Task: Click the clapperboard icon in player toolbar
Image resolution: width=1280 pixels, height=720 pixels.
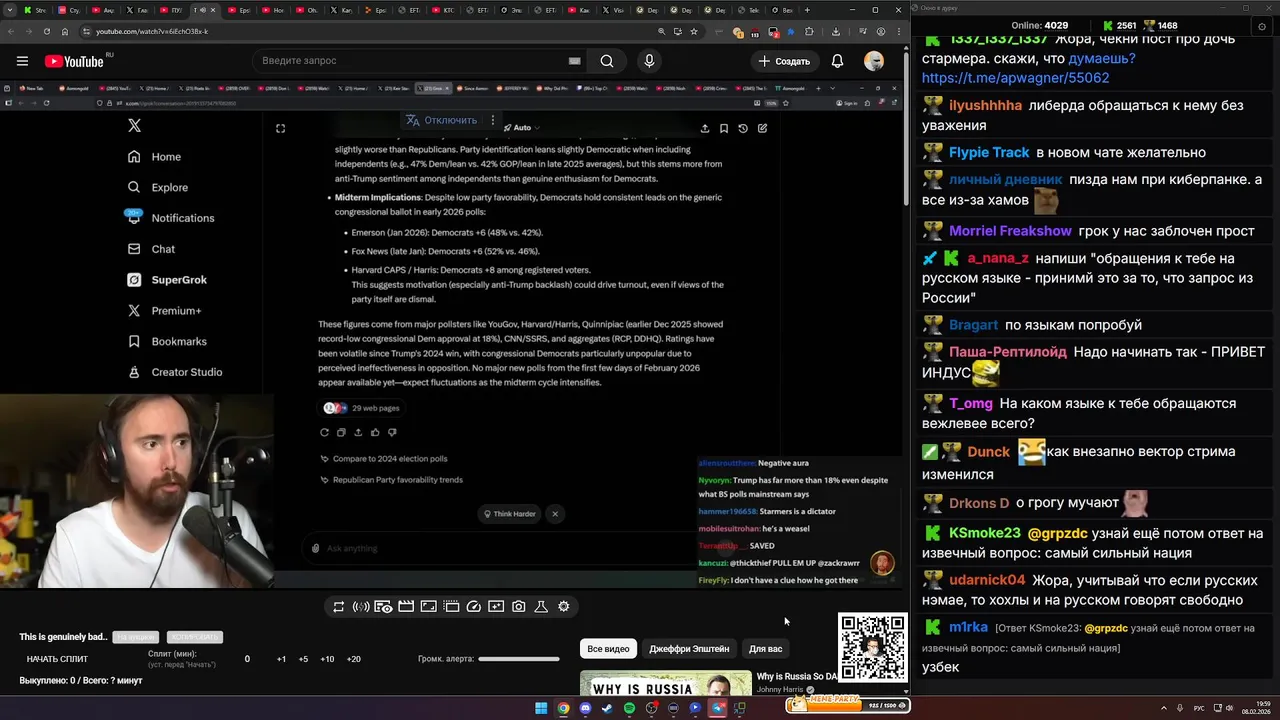Action: (406, 606)
